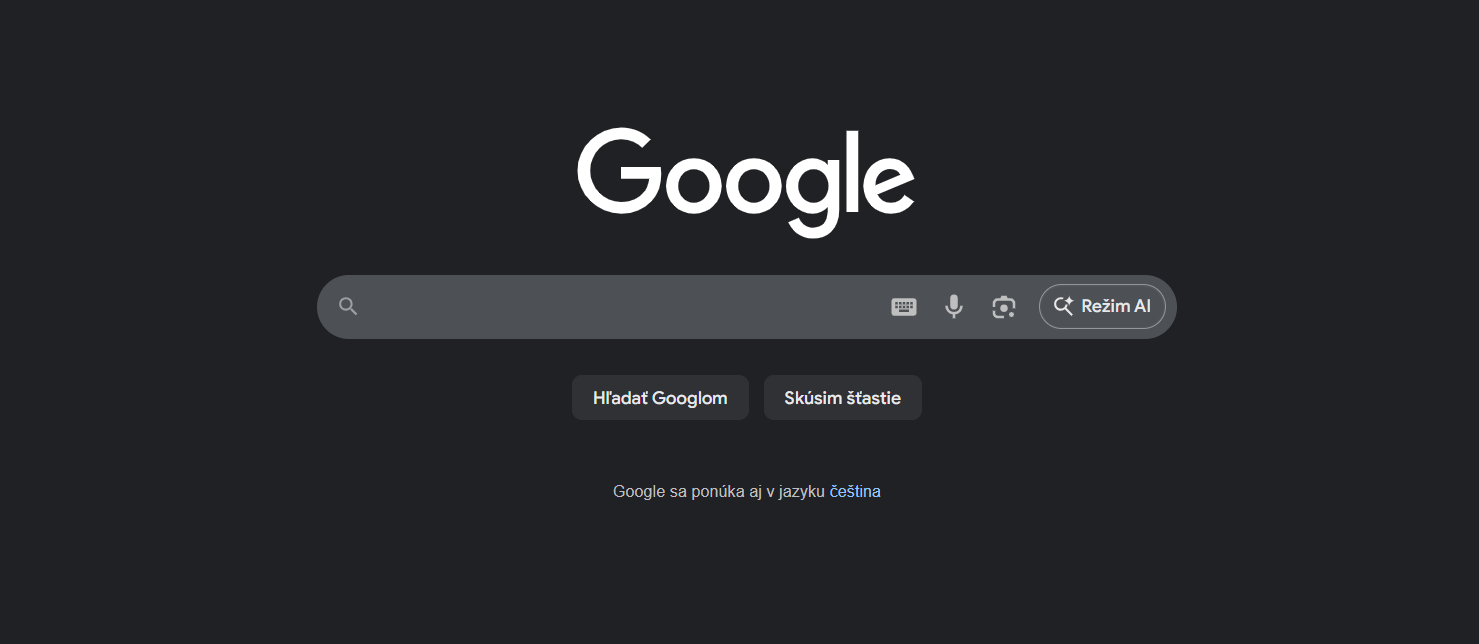Open Režim AI mode
This screenshot has width=1479, height=644.
[1102, 307]
